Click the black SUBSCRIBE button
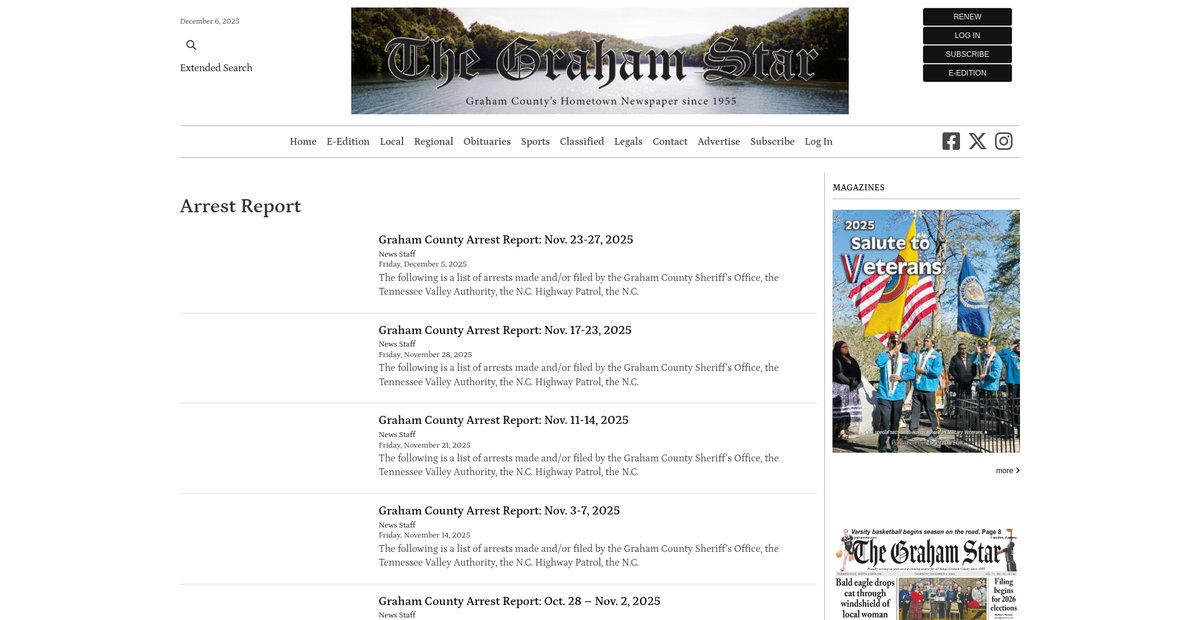This screenshot has width=1200, height=620. pos(967,54)
